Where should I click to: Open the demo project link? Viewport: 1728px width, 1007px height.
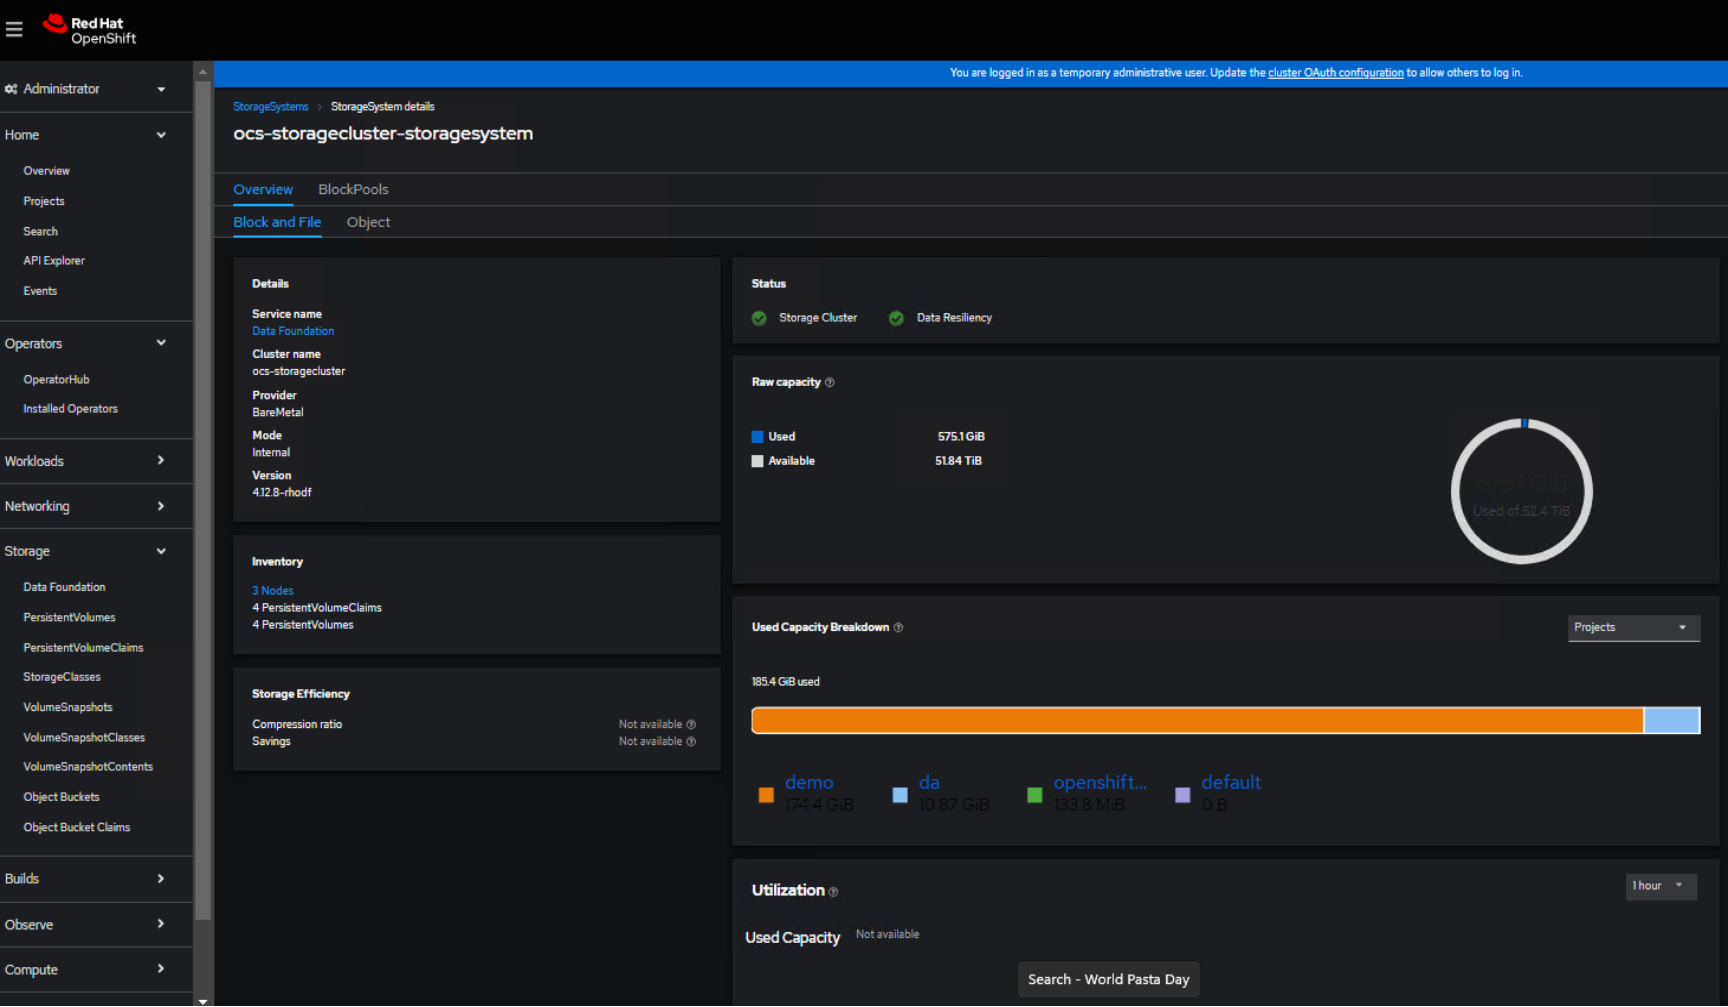tap(809, 782)
